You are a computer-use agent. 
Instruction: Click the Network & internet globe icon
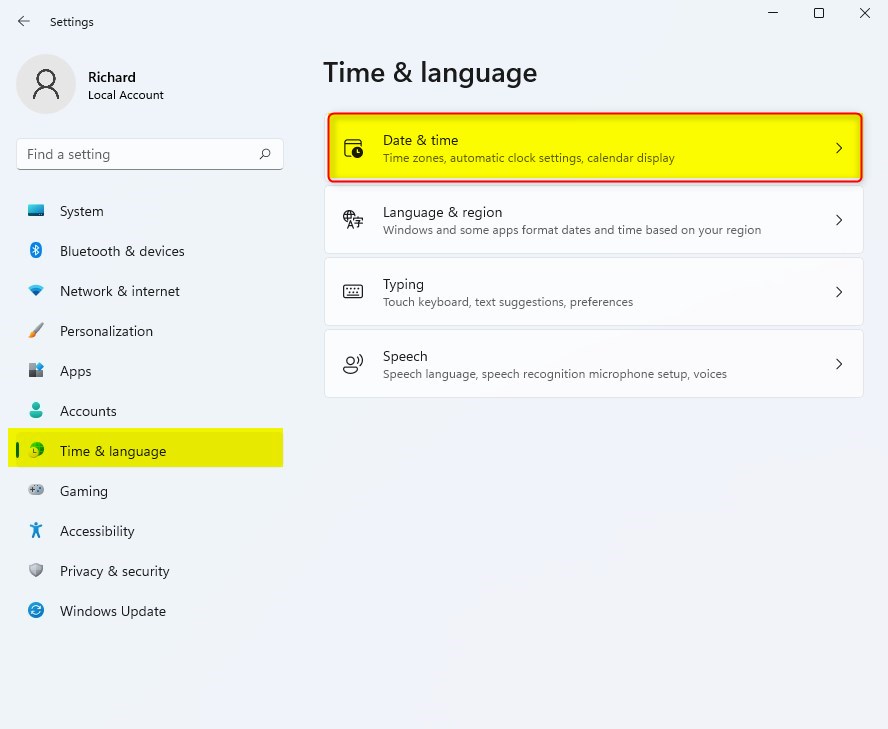[34, 291]
